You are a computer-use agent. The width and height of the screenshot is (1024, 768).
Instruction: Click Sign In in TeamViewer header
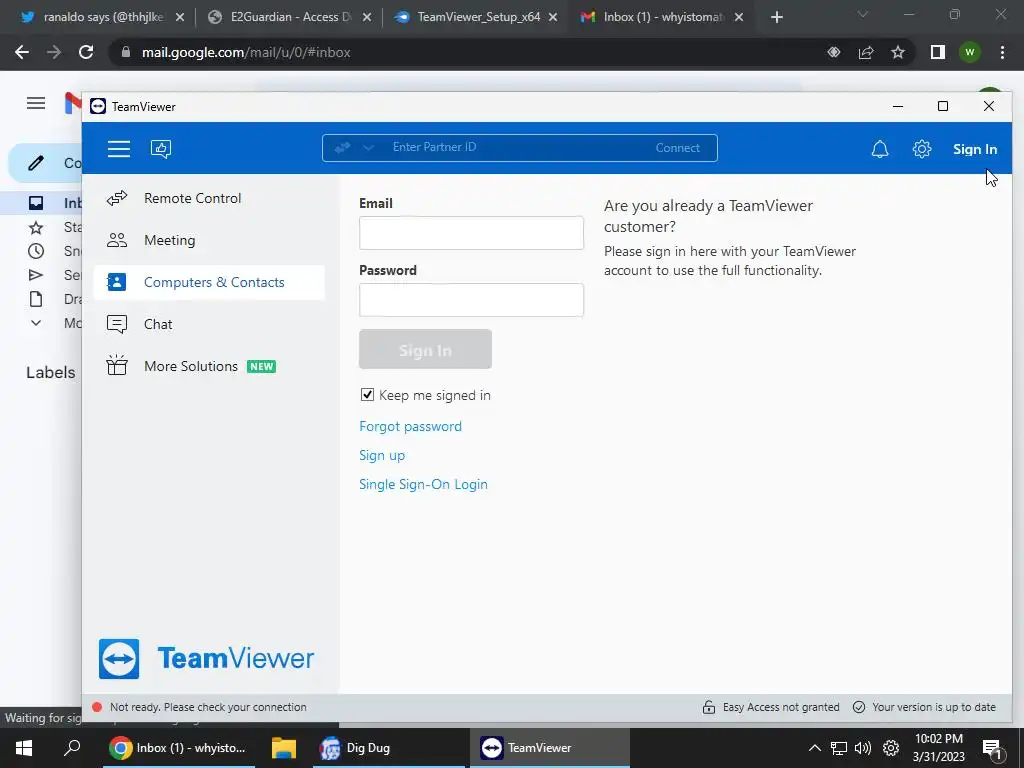click(974, 149)
